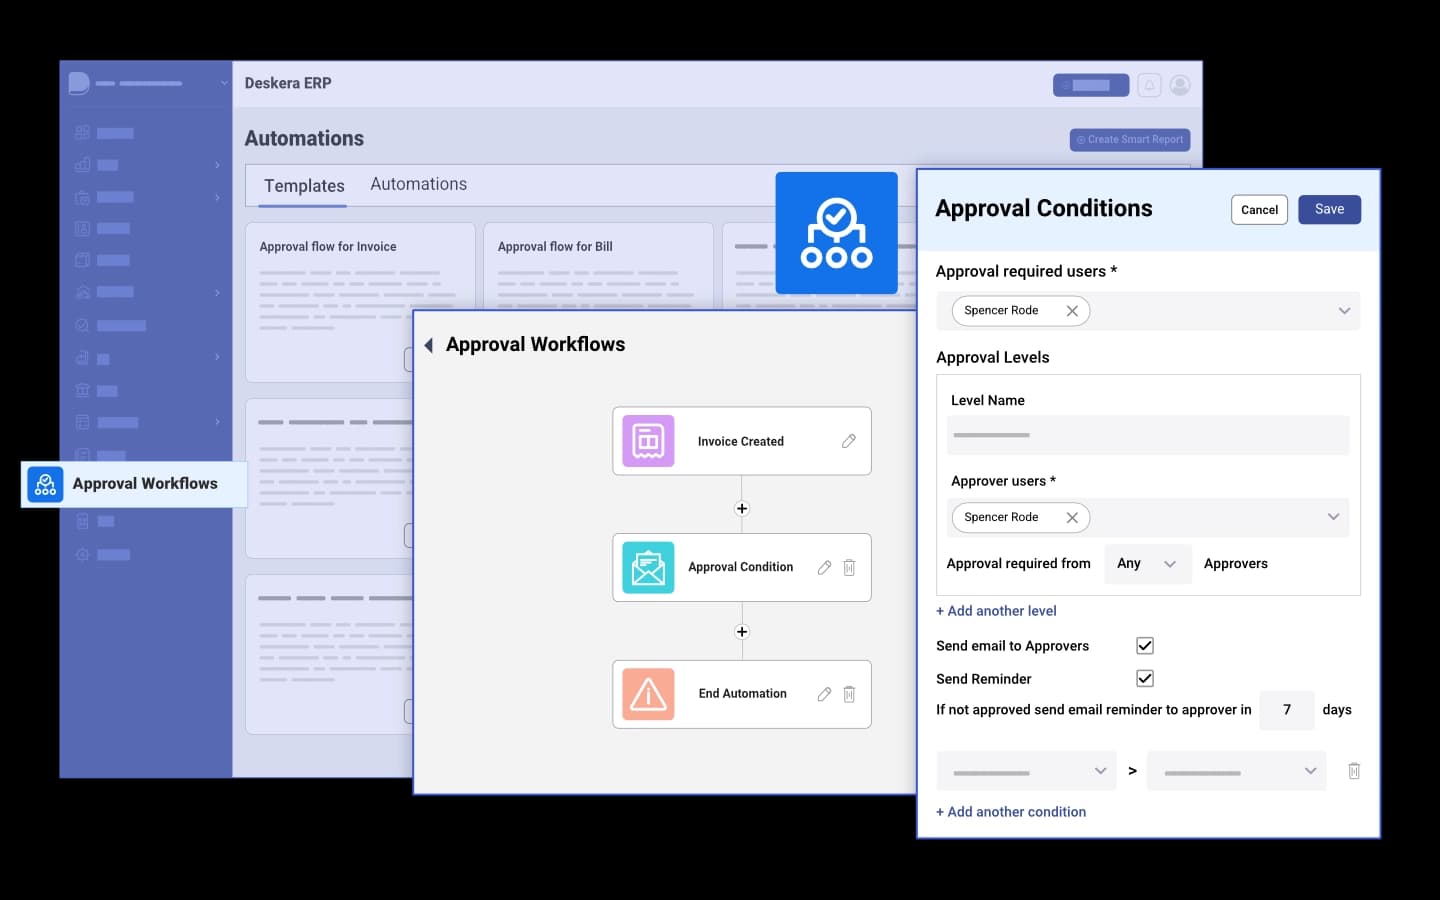Switch to the Automations tab
Image resolution: width=1440 pixels, height=900 pixels.
[x=418, y=185]
